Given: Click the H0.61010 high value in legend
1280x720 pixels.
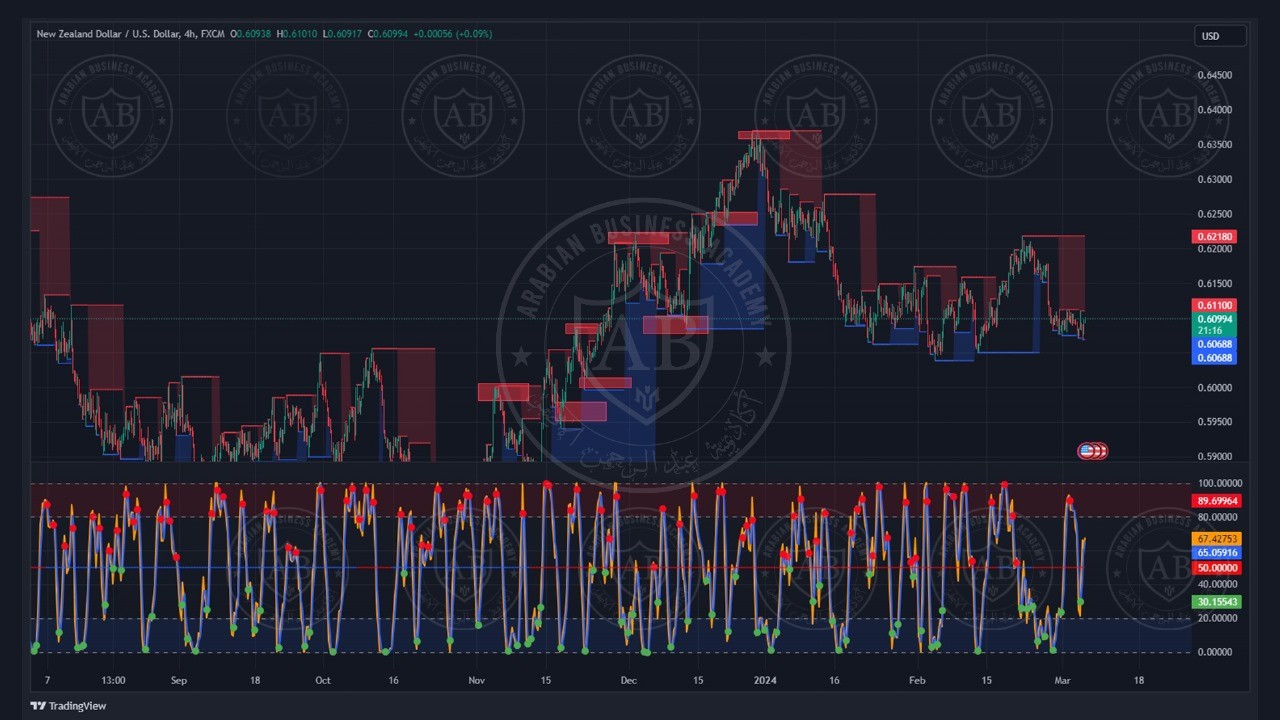Looking at the screenshot, I should pyautogui.click(x=296, y=34).
